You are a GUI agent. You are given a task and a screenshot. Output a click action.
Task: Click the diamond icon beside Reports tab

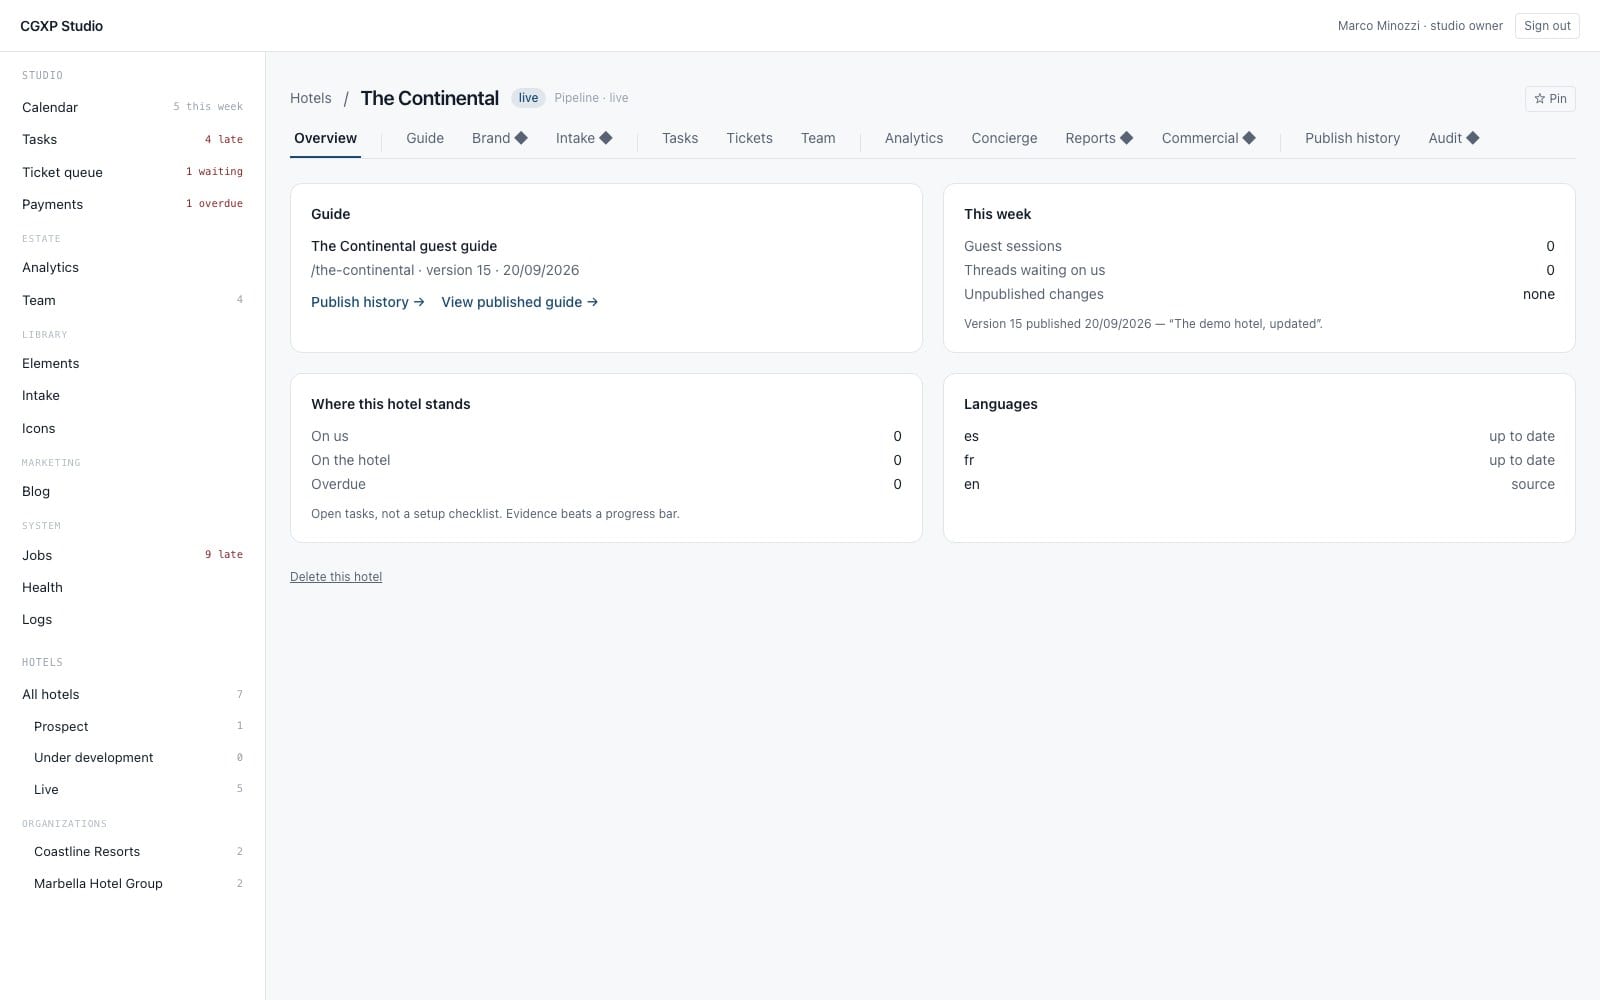point(1127,138)
